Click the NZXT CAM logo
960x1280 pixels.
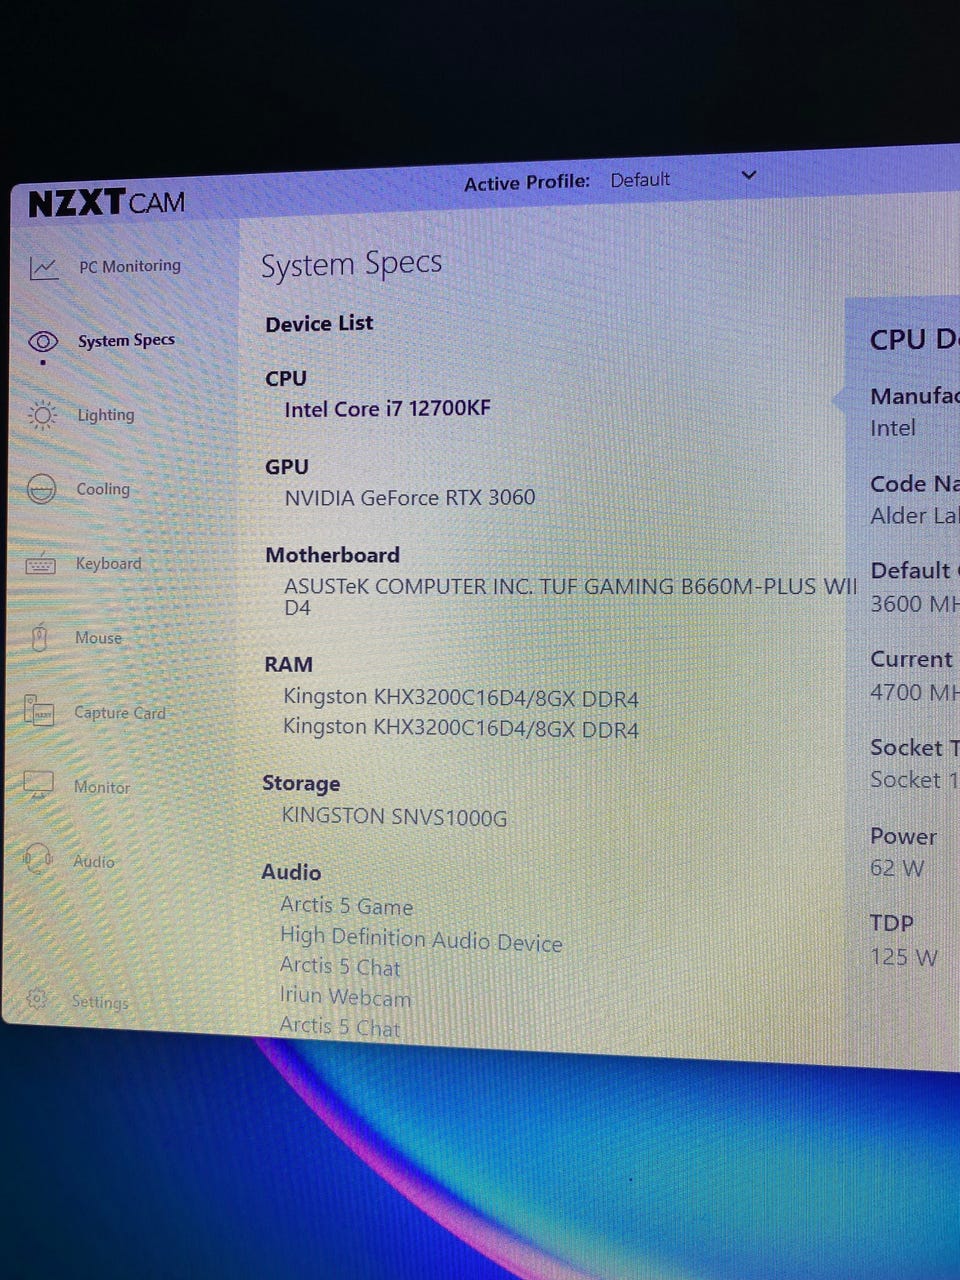click(106, 203)
